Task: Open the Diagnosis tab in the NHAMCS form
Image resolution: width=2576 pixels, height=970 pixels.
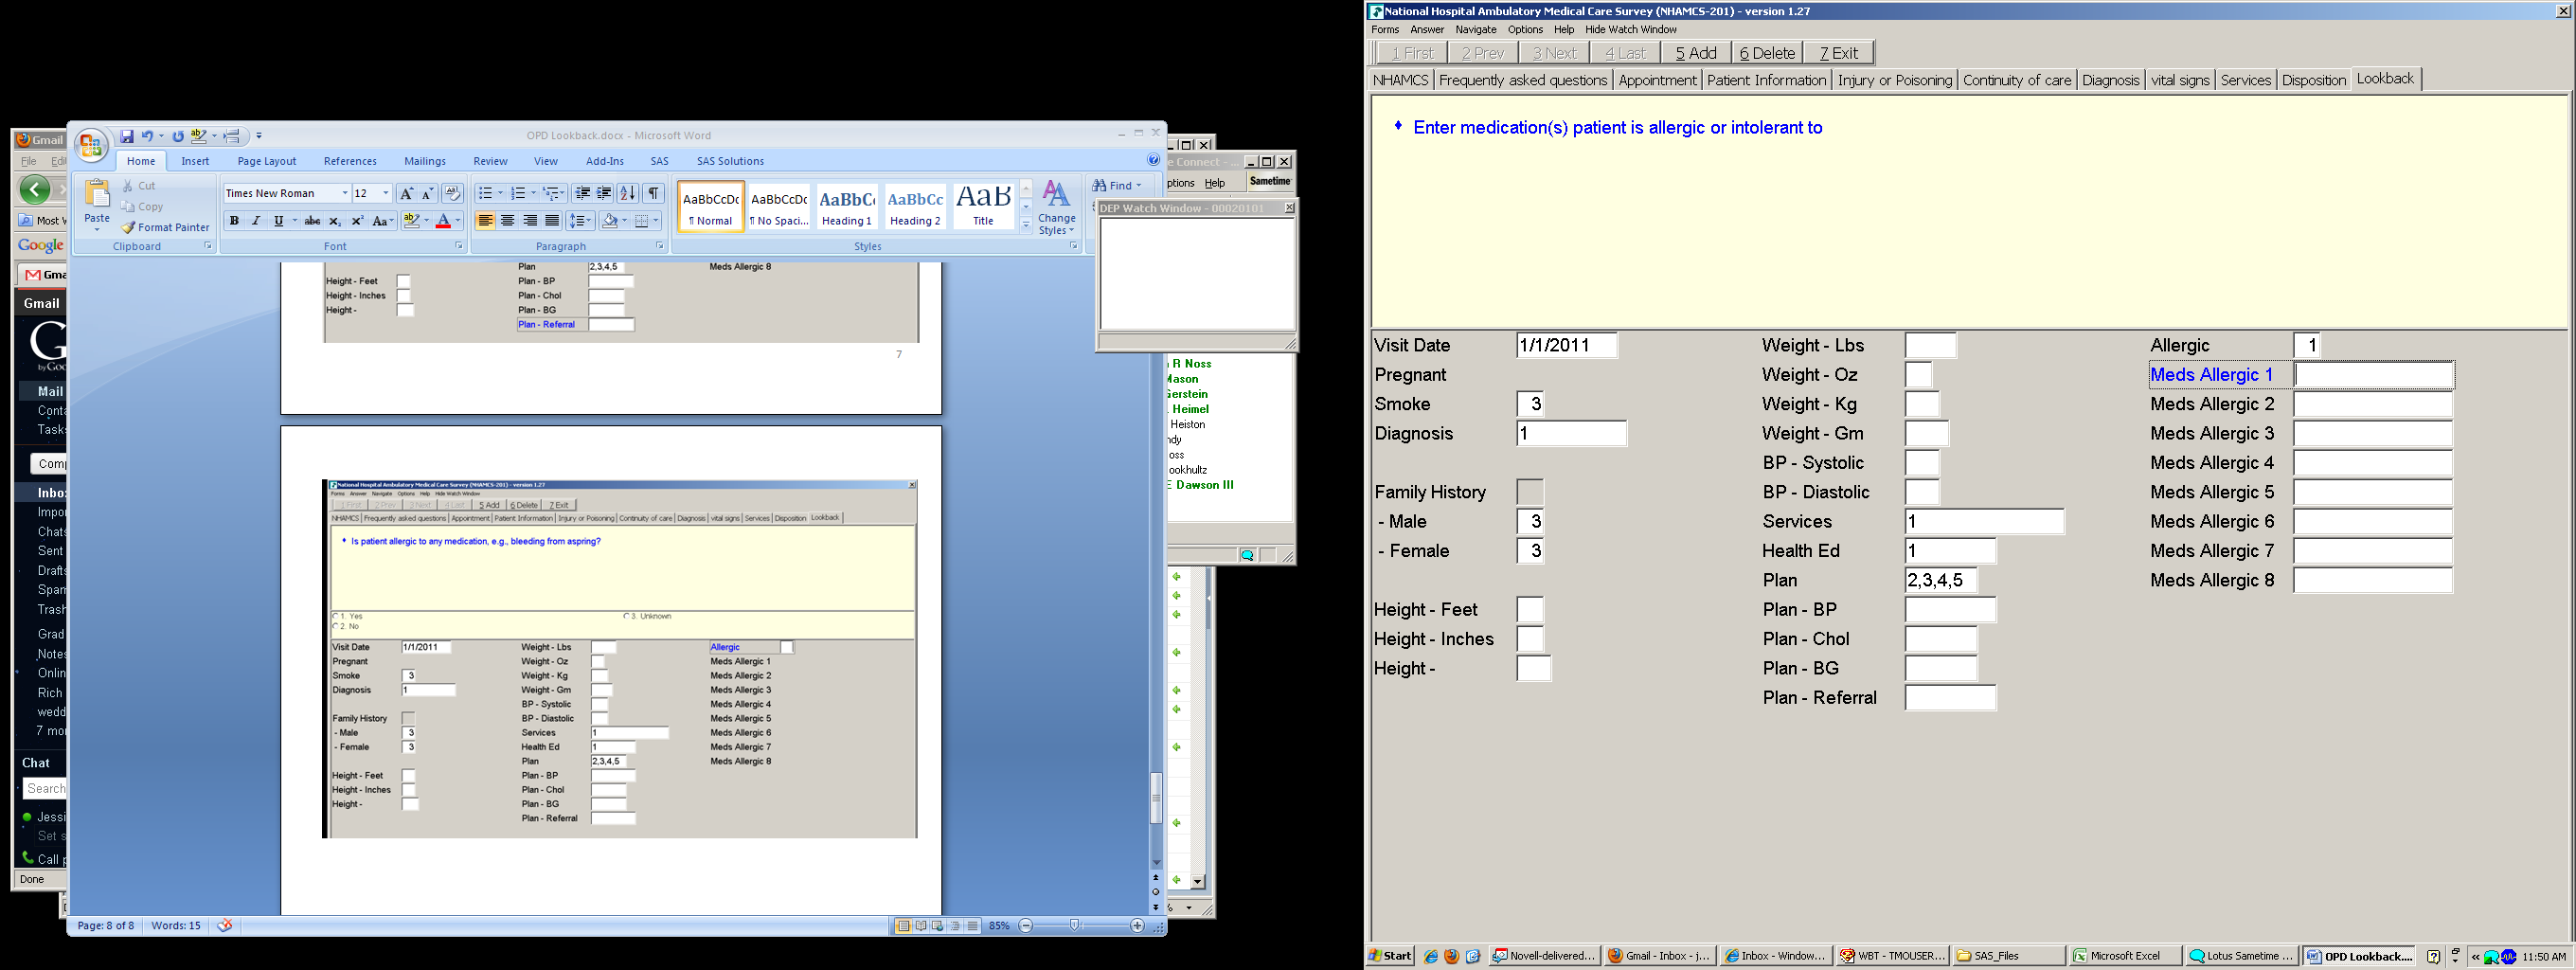Action: pos(2110,80)
